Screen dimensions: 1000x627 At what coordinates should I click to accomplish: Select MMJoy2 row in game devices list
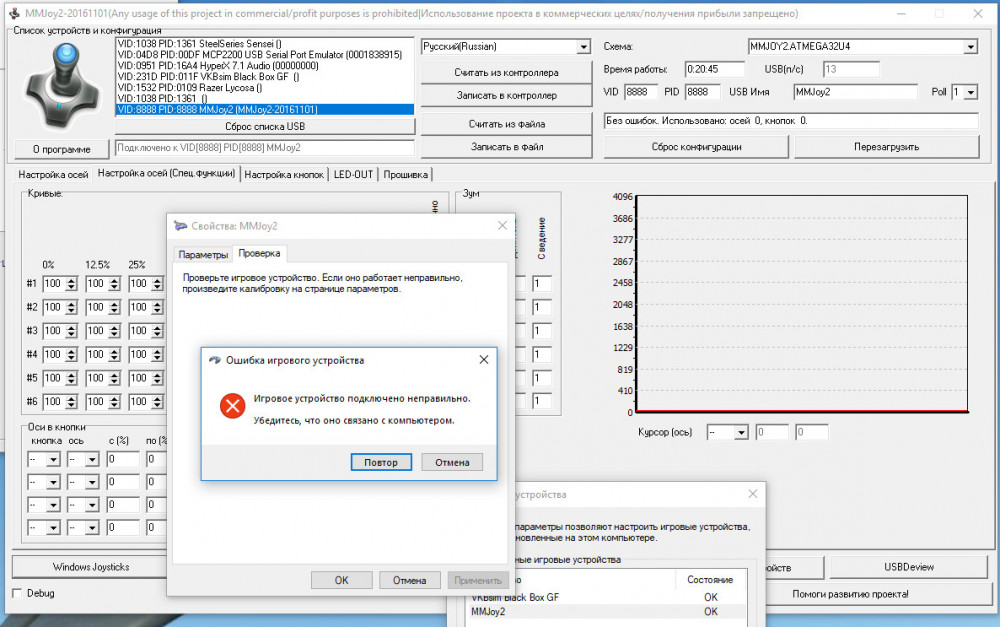[606, 612]
